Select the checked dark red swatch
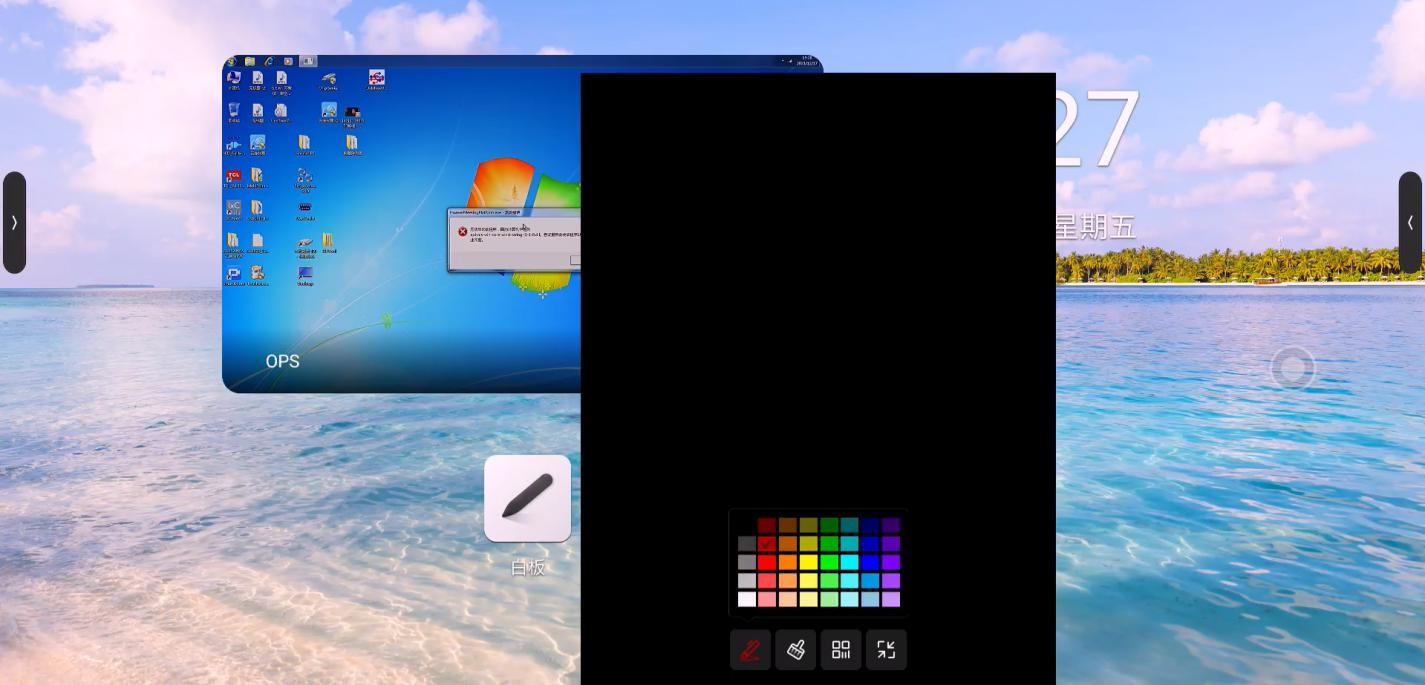 click(x=767, y=544)
